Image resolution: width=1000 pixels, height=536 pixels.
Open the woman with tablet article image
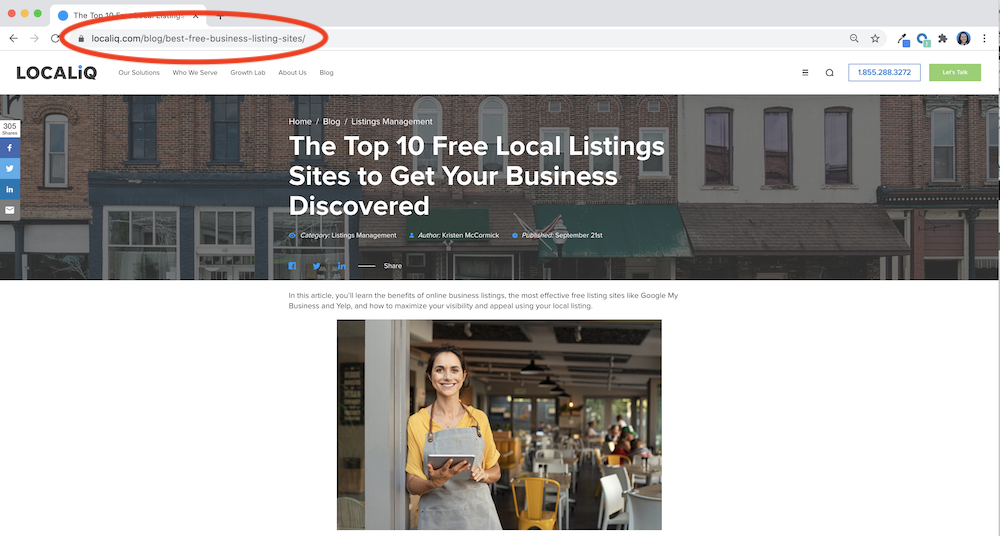pyautogui.click(x=499, y=425)
